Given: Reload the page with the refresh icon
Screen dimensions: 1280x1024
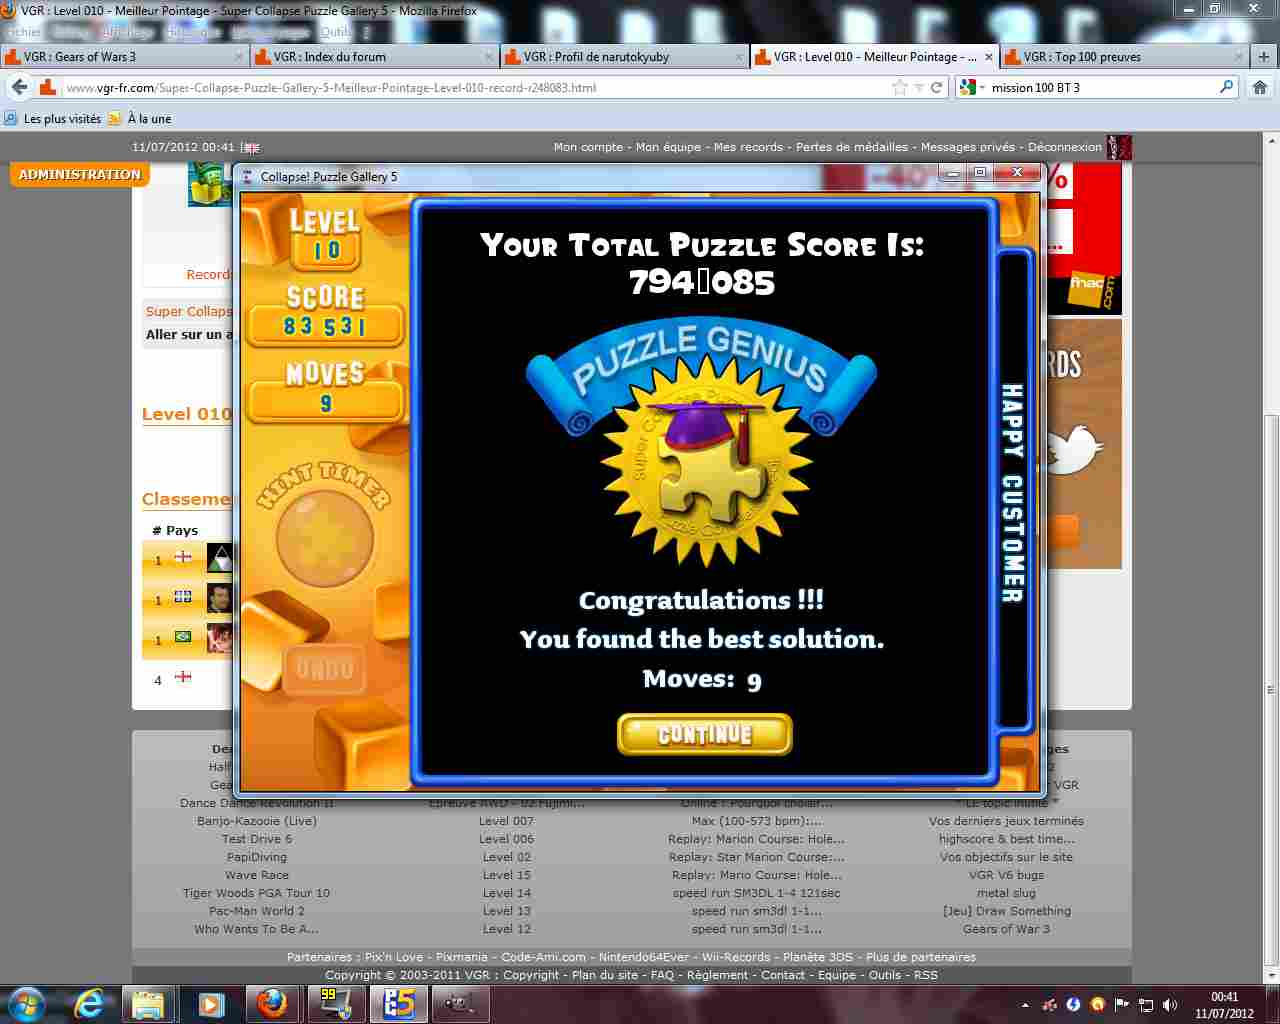Looking at the screenshot, I should [x=937, y=87].
